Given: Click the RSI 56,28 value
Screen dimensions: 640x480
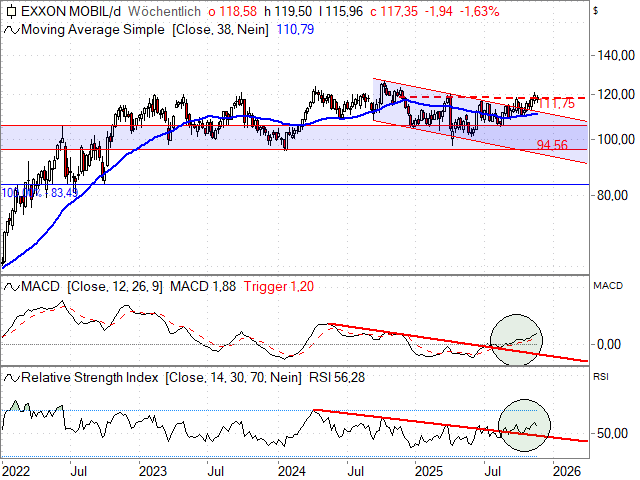Looking at the screenshot, I should [337, 378].
